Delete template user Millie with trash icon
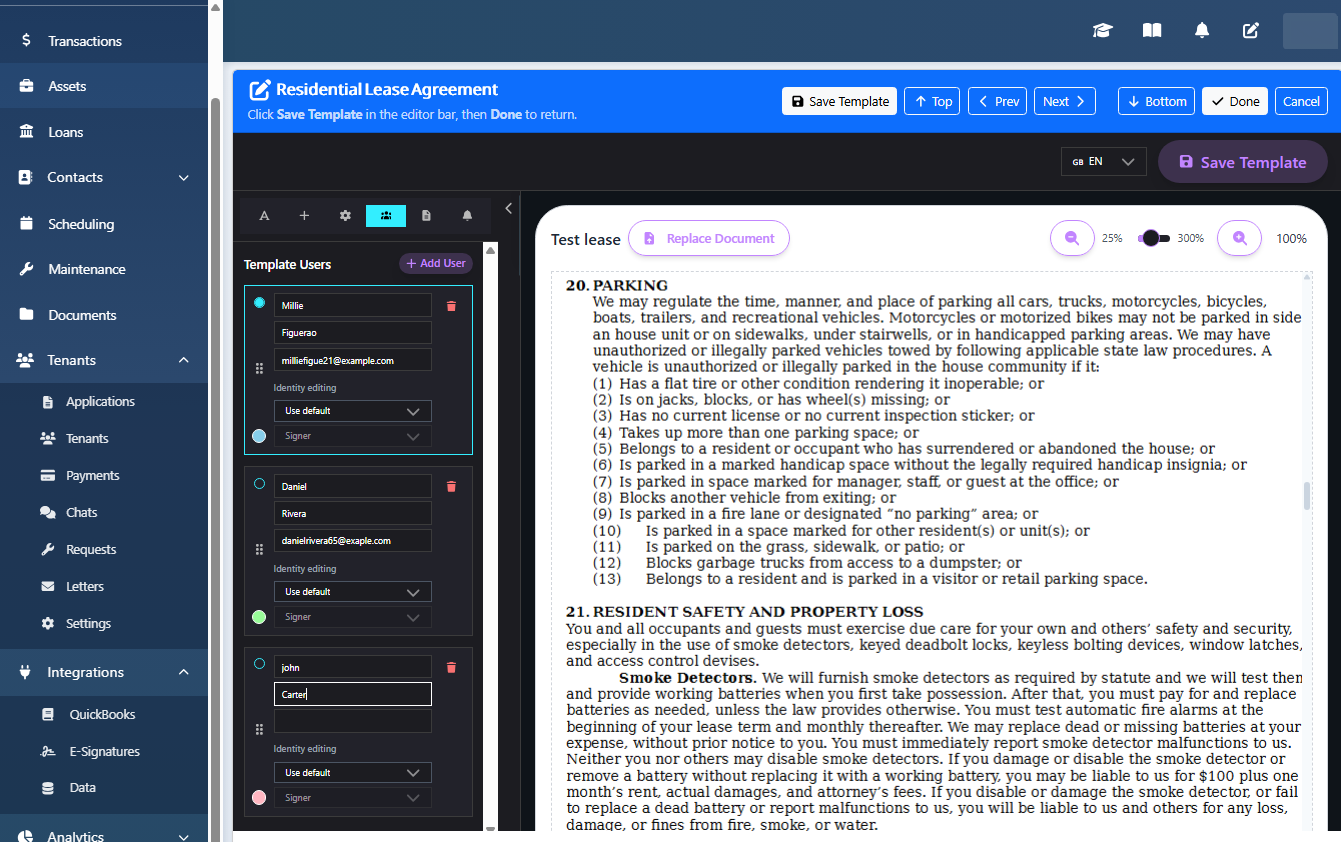 (451, 306)
